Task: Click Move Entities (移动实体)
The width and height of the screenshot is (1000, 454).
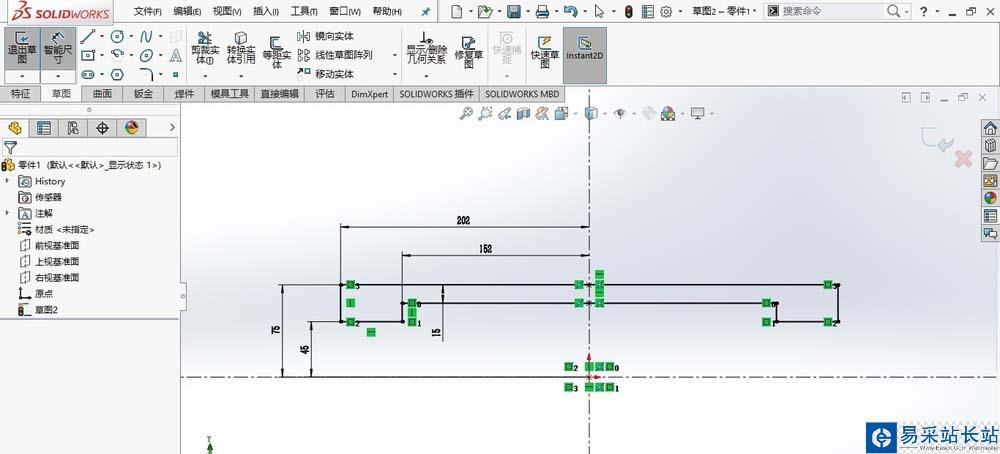Action: 326,74
